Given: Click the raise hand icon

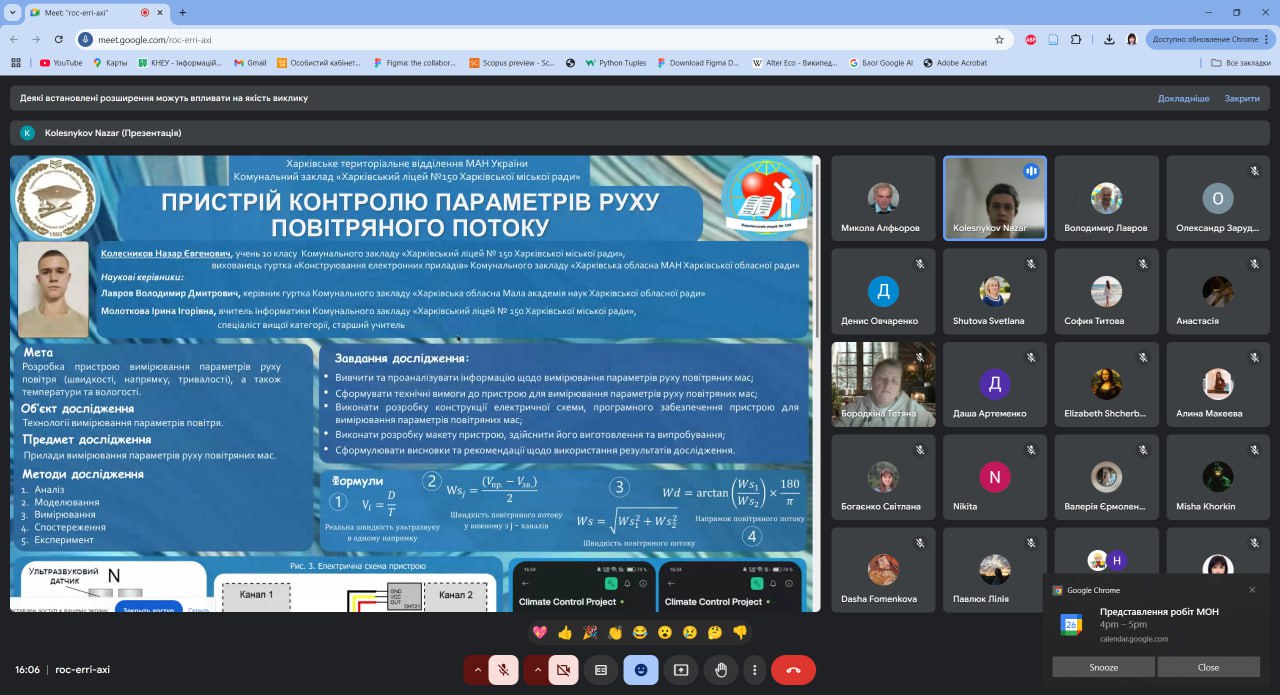Looking at the screenshot, I should coord(721,670).
